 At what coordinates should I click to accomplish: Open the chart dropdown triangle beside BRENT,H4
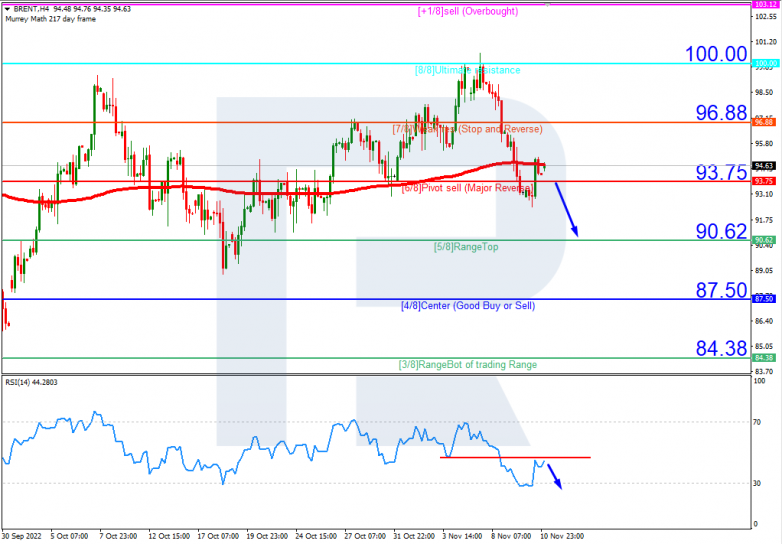pyautogui.click(x=7, y=9)
